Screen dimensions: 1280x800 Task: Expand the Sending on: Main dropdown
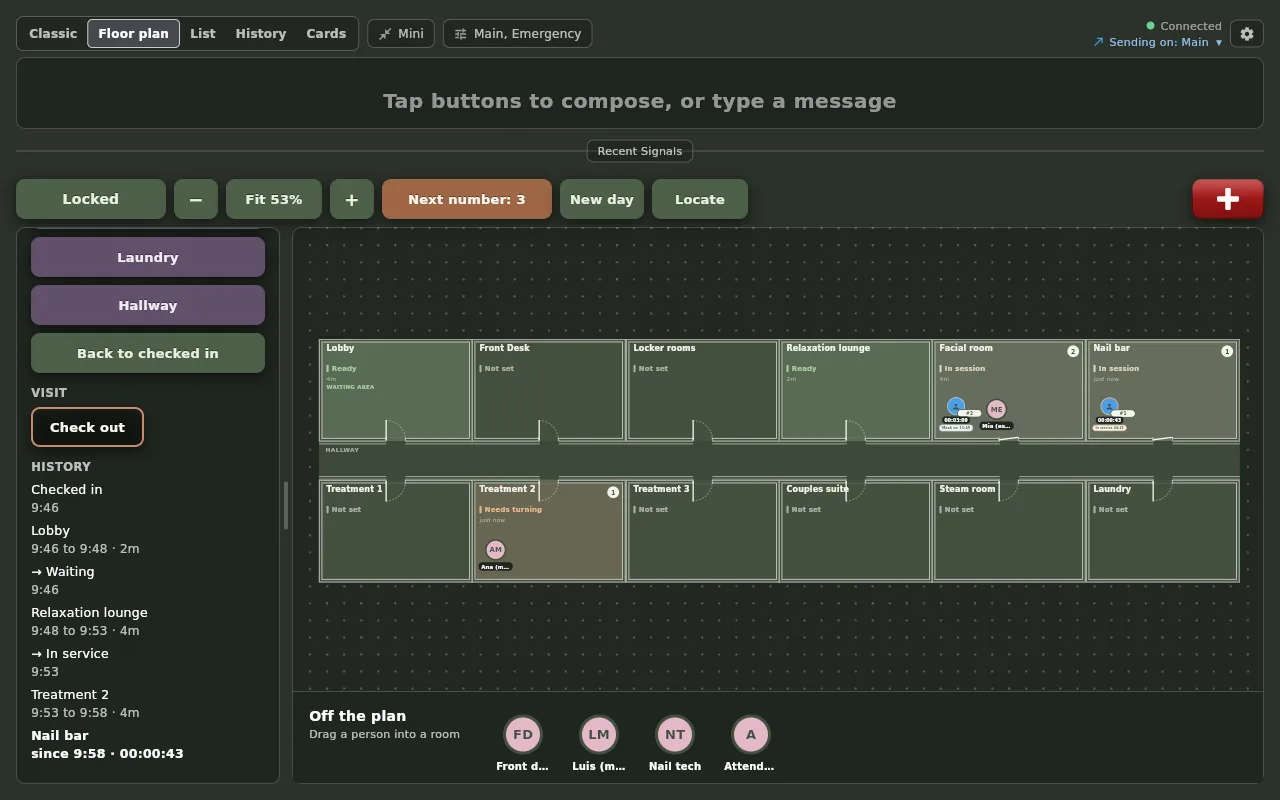1158,42
